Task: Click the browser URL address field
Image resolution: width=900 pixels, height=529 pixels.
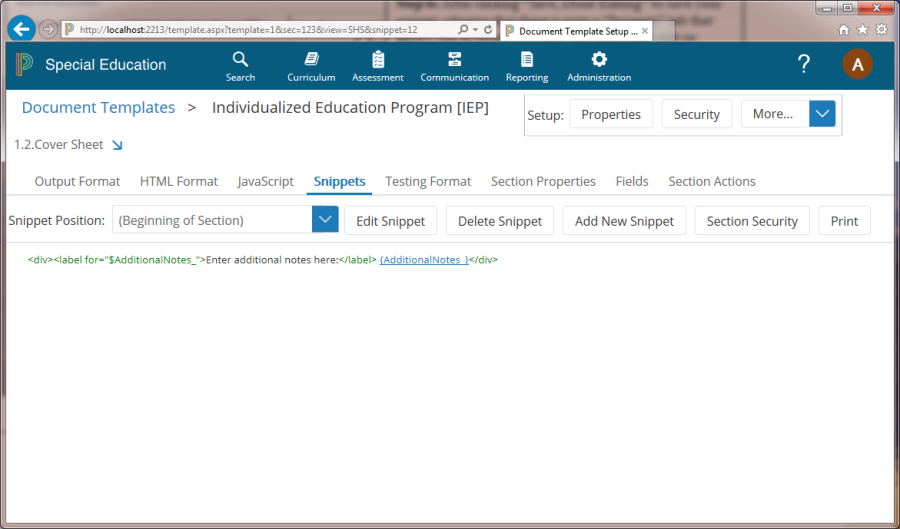Action: pyautogui.click(x=260, y=30)
